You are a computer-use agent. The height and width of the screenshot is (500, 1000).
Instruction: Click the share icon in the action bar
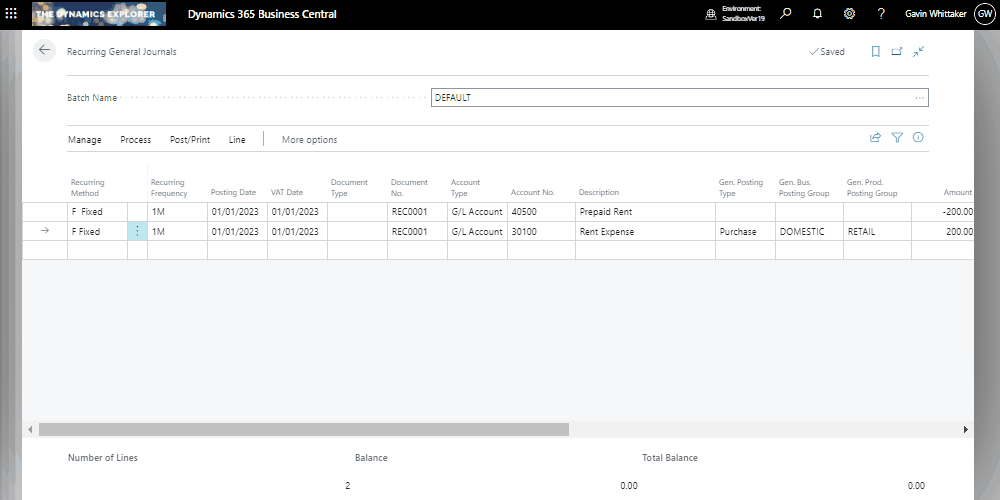875,139
